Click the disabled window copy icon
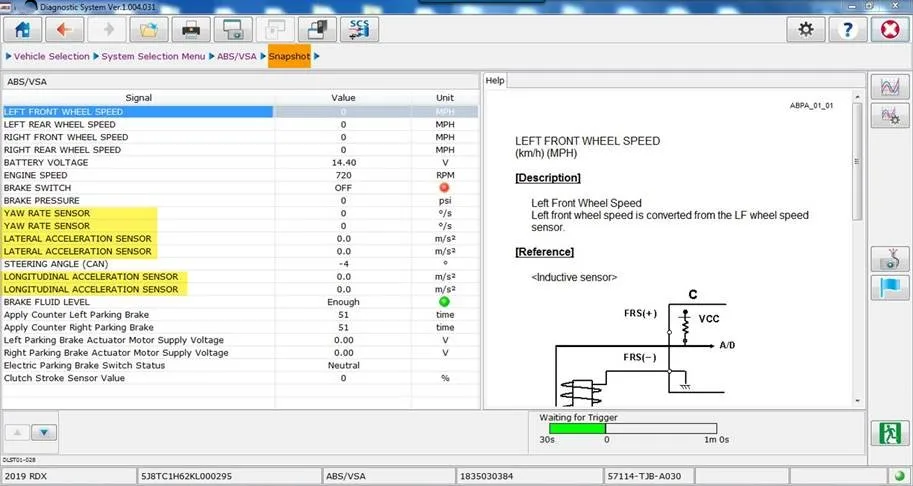This screenshot has width=913, height=486. (275, 29)
